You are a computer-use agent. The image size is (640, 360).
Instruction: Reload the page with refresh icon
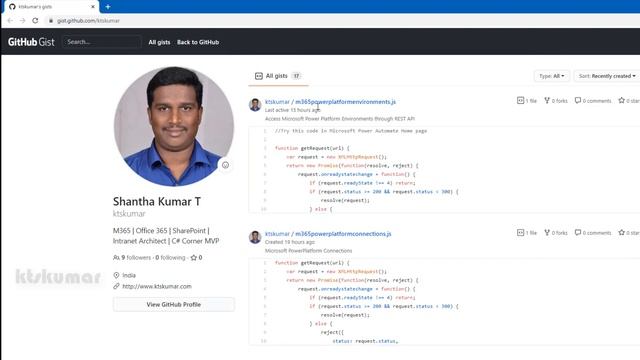tap(35, 20)
